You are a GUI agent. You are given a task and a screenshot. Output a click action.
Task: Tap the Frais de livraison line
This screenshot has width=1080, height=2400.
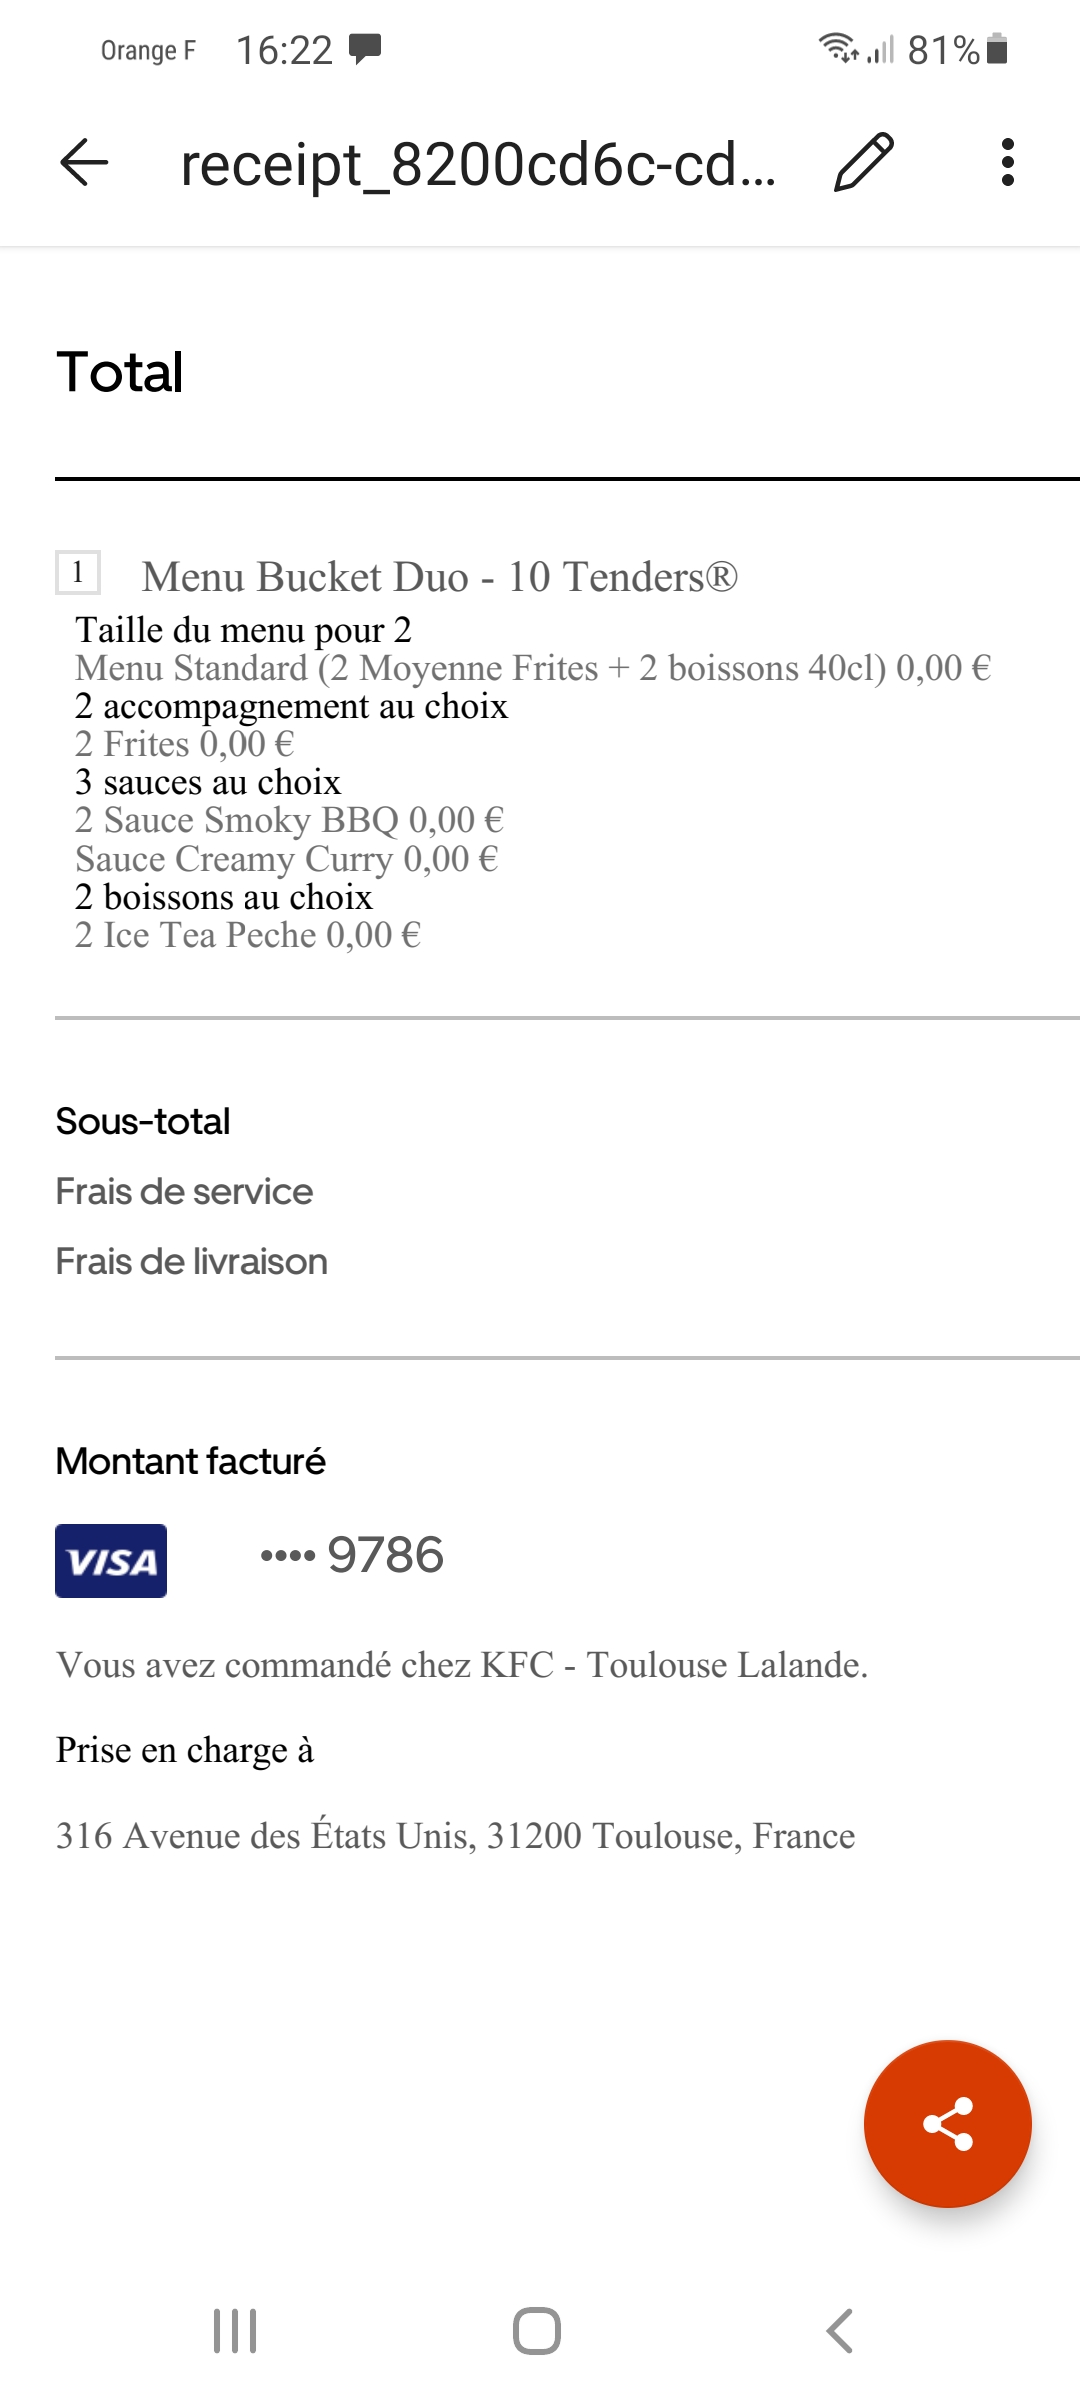[192, 1262]
